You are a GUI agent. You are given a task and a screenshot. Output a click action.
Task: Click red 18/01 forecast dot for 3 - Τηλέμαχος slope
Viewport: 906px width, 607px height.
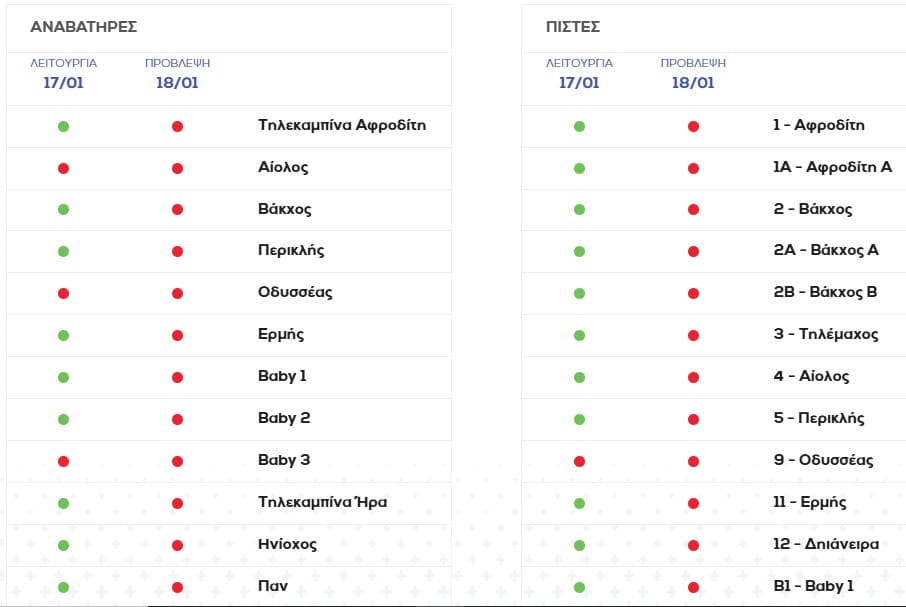click(693, 335)
